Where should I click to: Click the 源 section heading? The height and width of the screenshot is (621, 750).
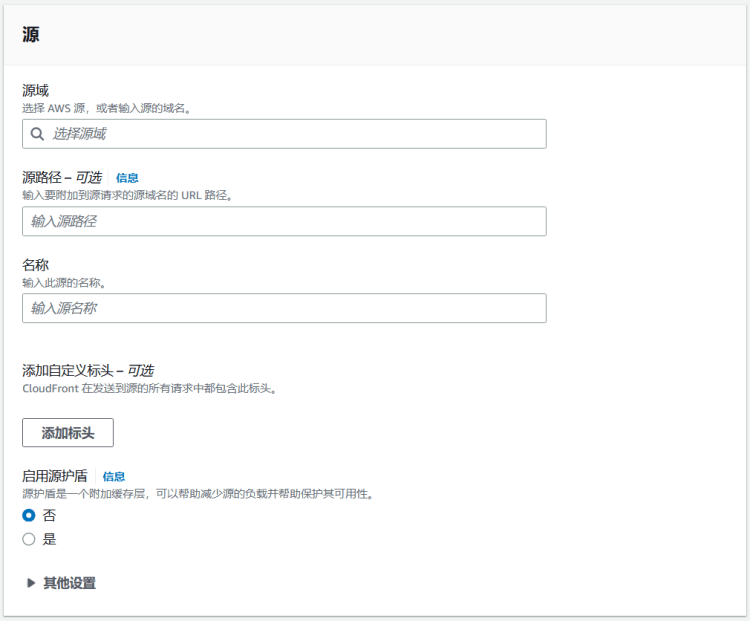(31, 34)
